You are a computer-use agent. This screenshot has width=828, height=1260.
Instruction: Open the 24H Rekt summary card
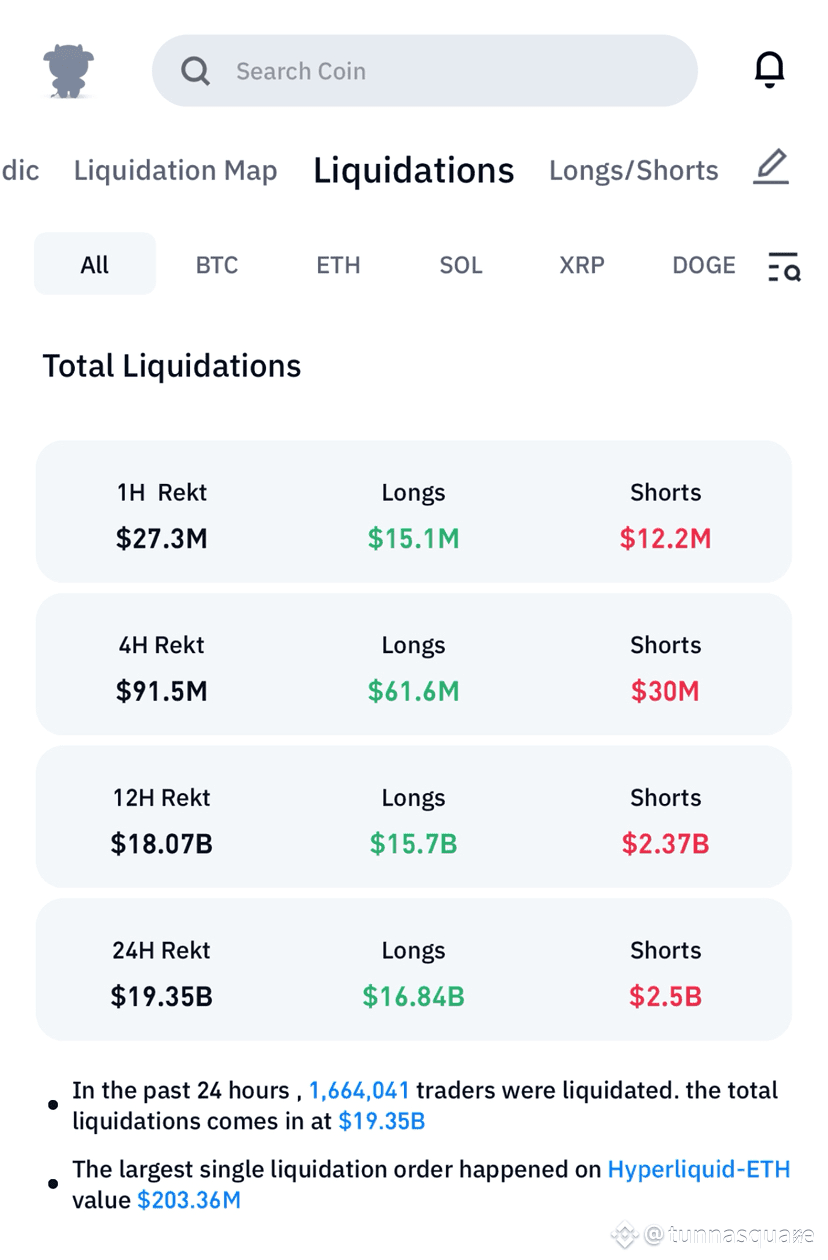(413, 970)
